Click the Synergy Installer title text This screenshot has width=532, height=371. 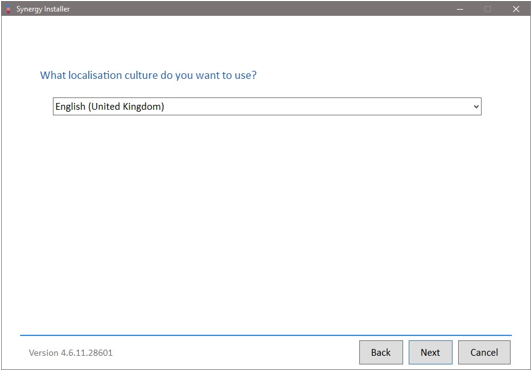coord(43,9)
